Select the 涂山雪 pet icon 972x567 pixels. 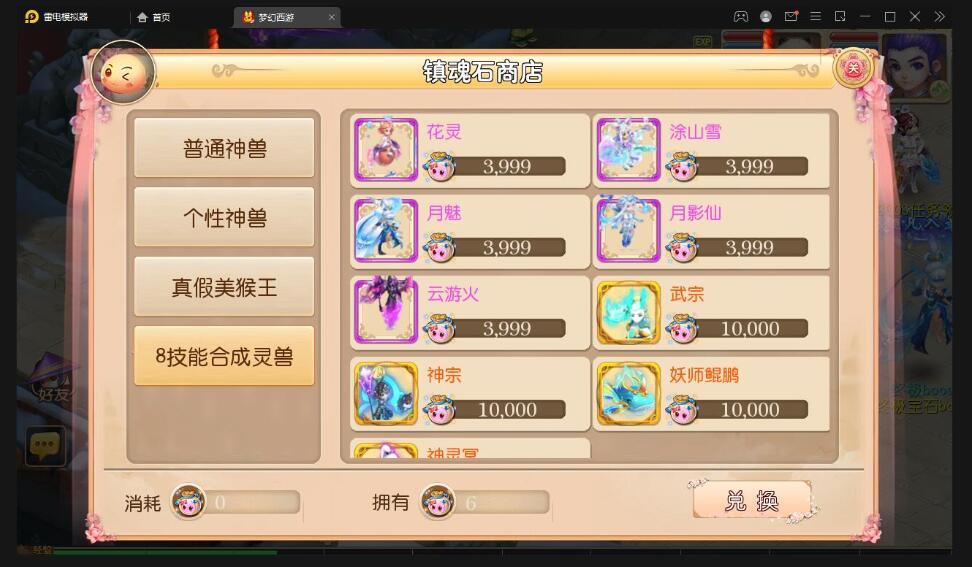(629, 150)
